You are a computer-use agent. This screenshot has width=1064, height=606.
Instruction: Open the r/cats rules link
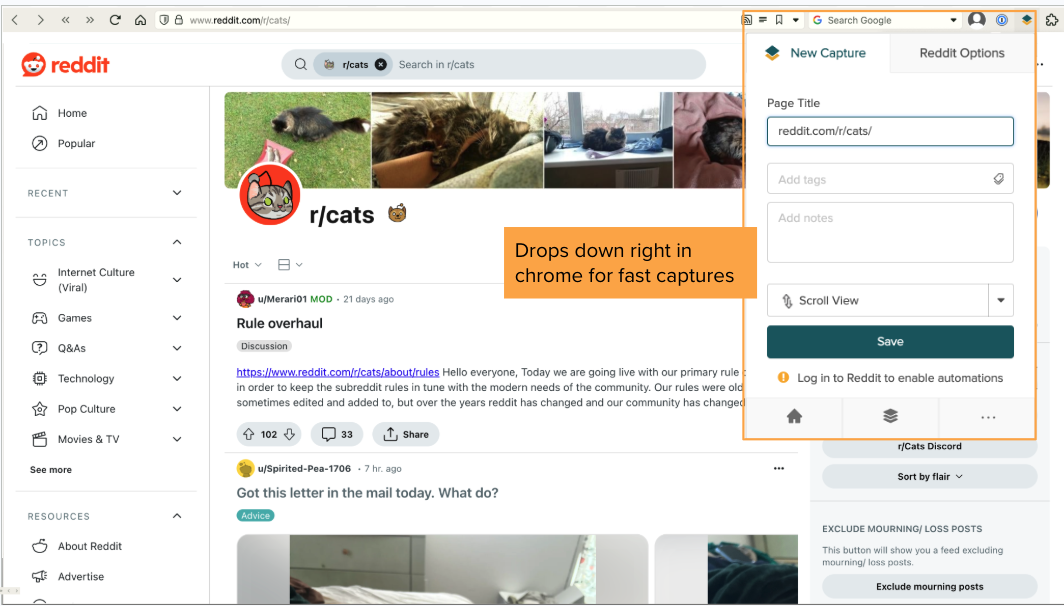[x=337, y=372]
